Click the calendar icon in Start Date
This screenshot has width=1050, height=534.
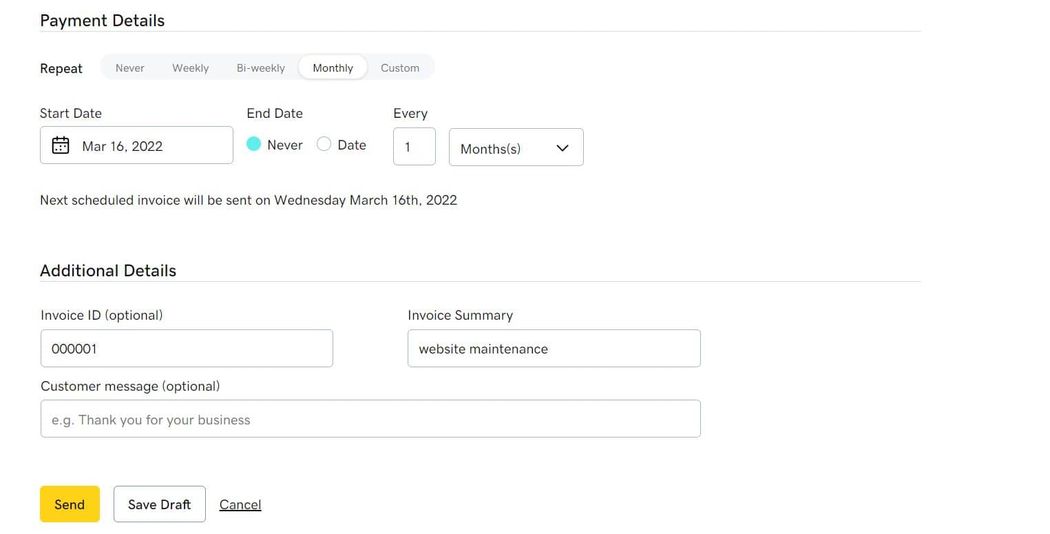click(x=60, y=145)
